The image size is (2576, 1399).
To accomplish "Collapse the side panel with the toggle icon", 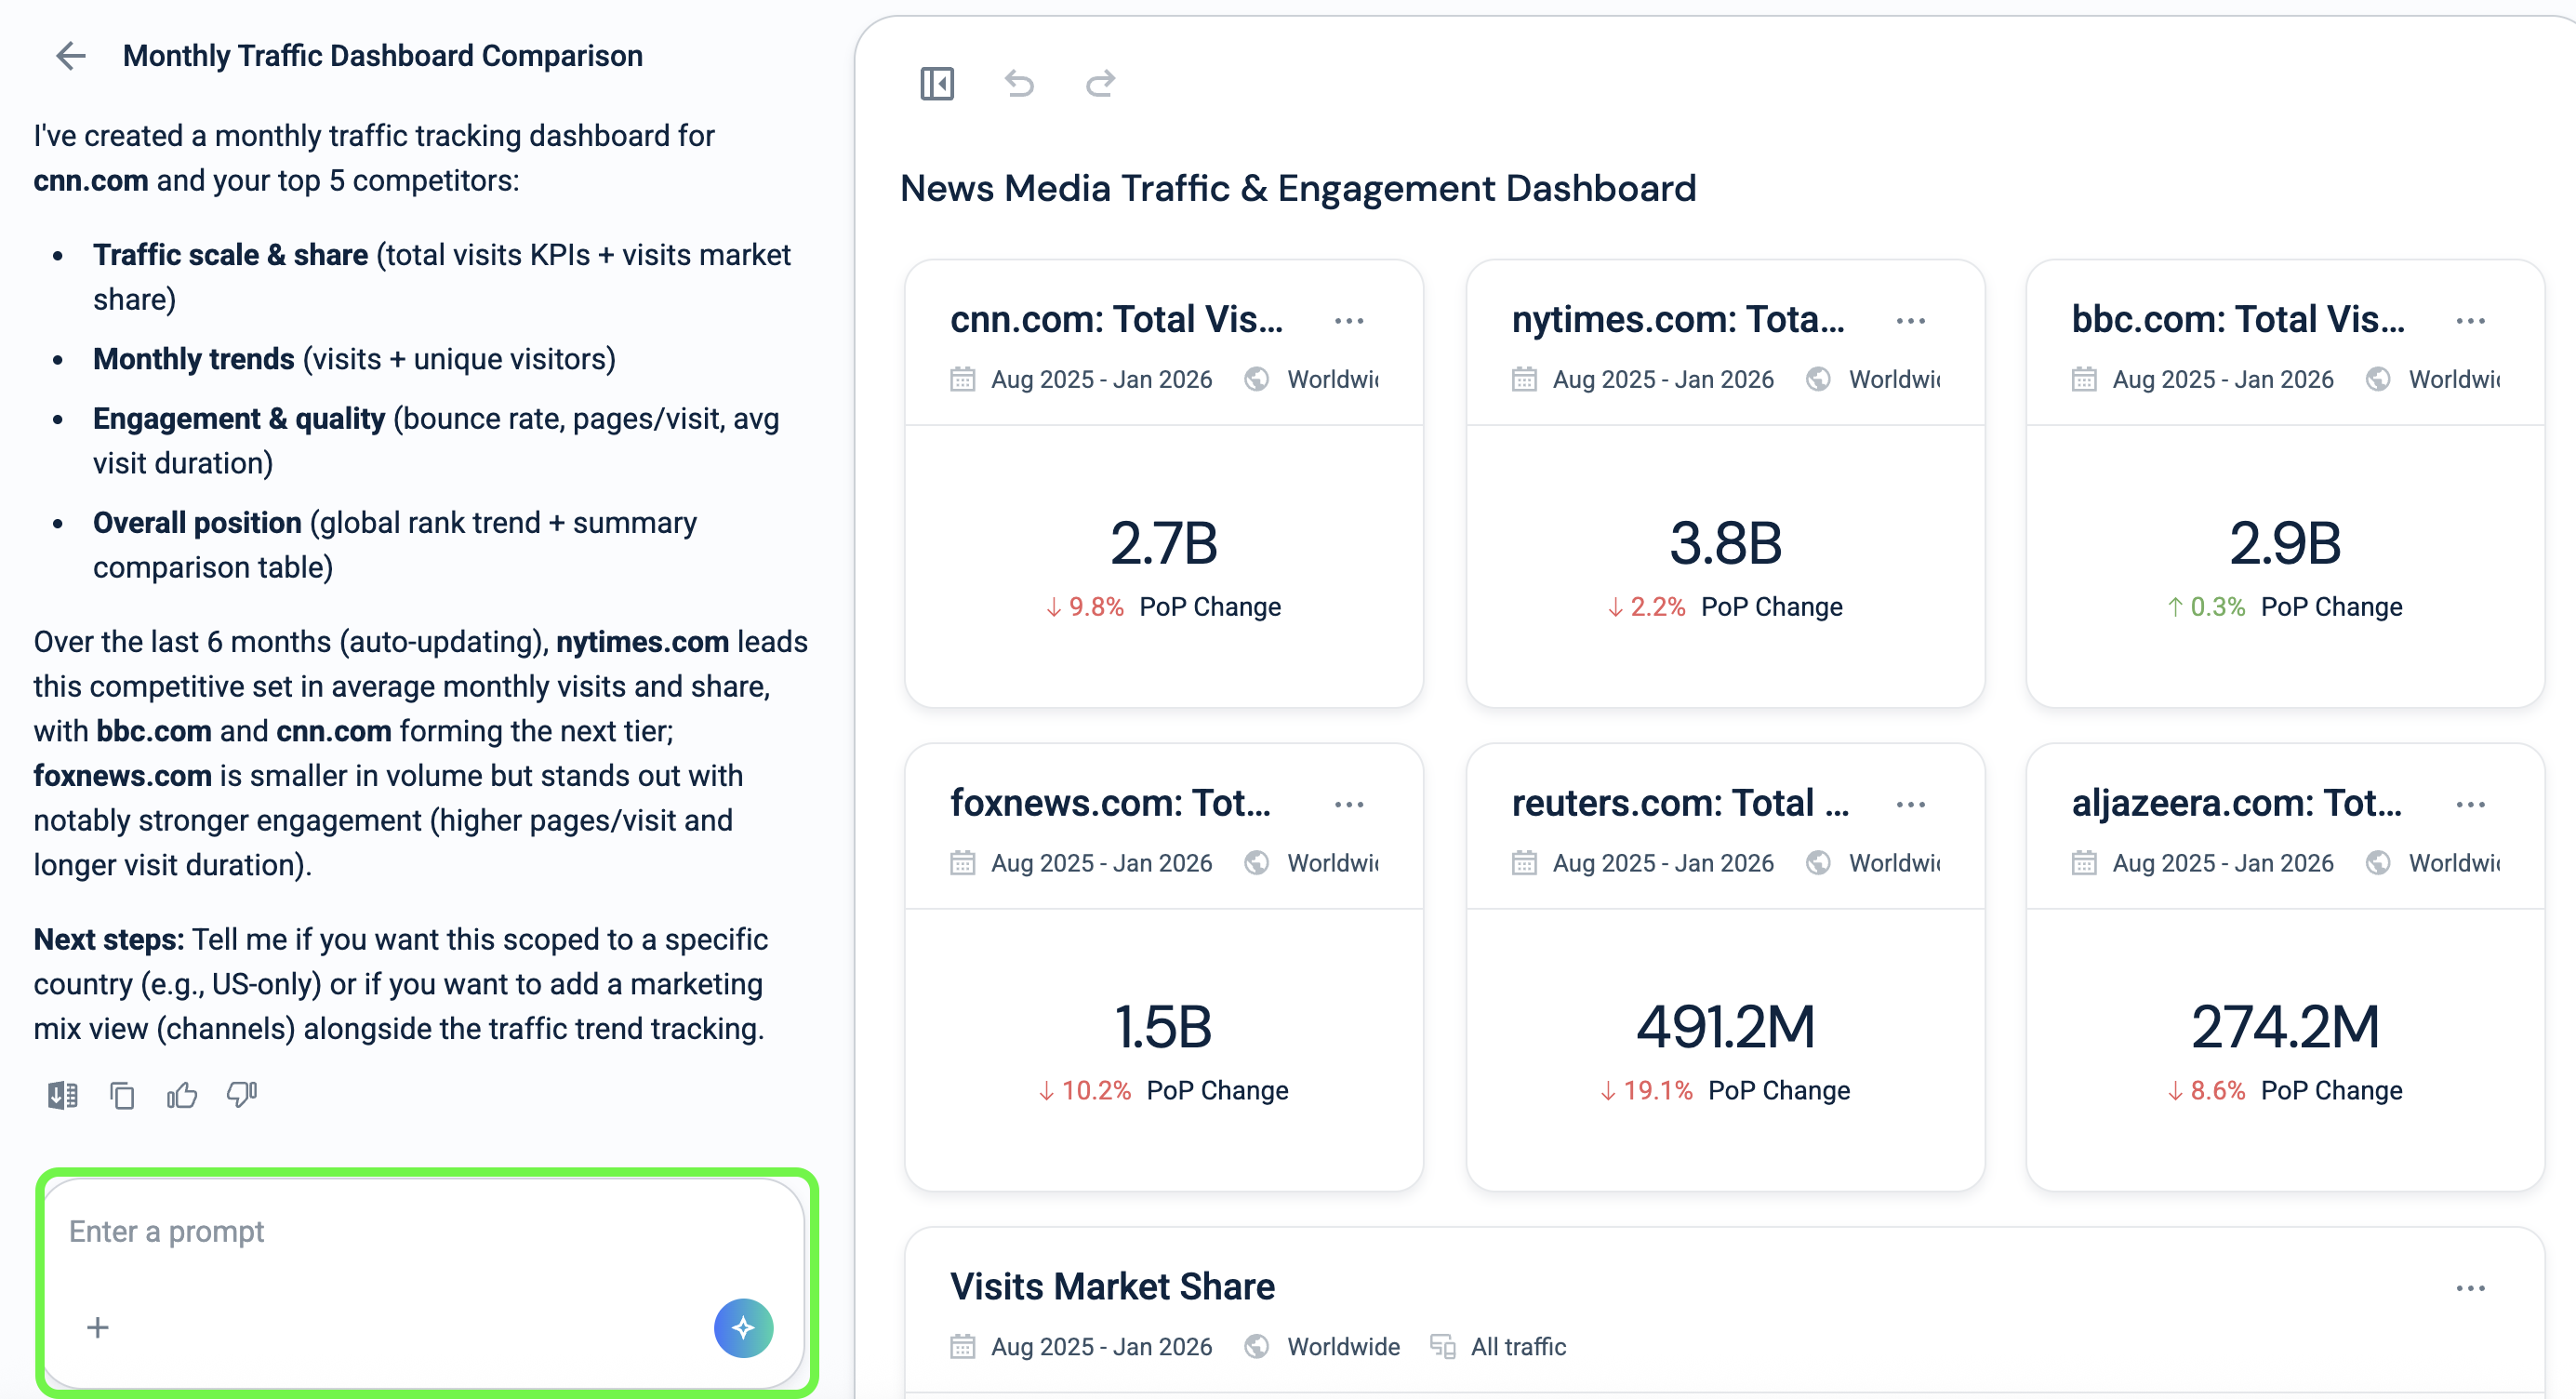I will pos(937,83).
